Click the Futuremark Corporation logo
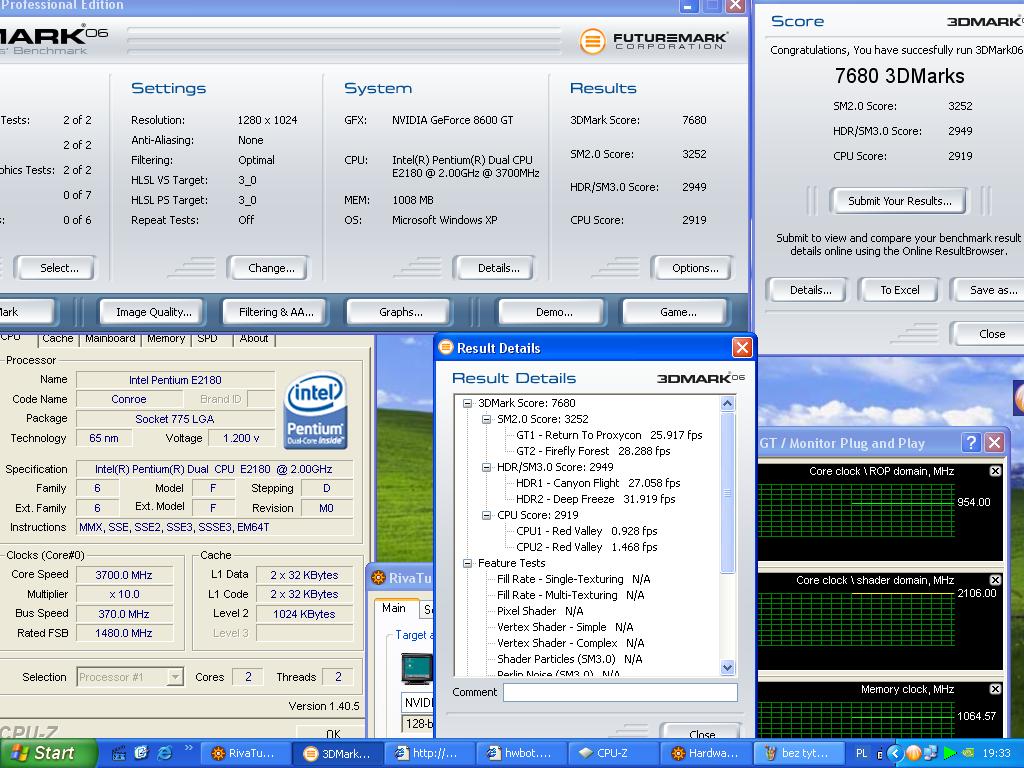1024x768 pixels. 653,41
